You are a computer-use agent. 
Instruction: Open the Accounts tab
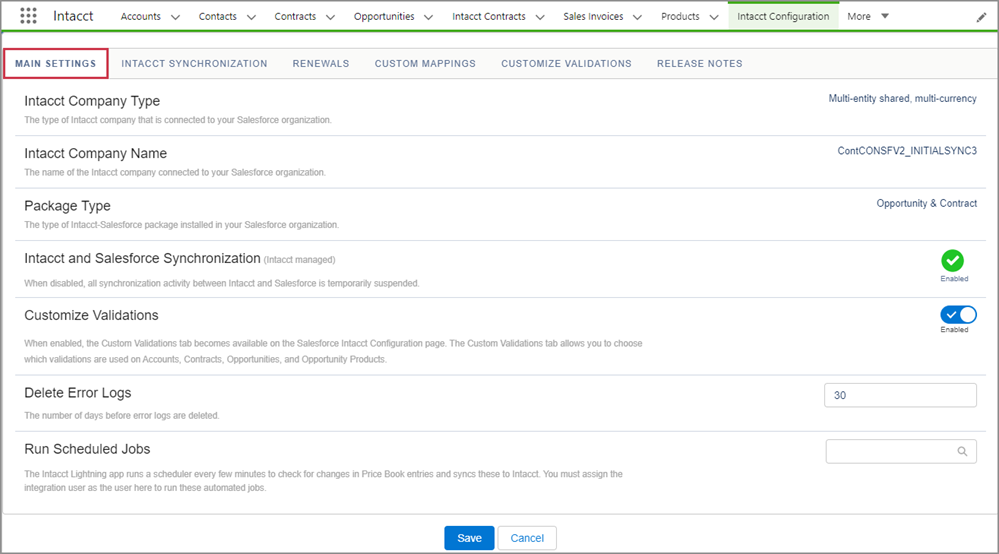[x=141, y=17]
